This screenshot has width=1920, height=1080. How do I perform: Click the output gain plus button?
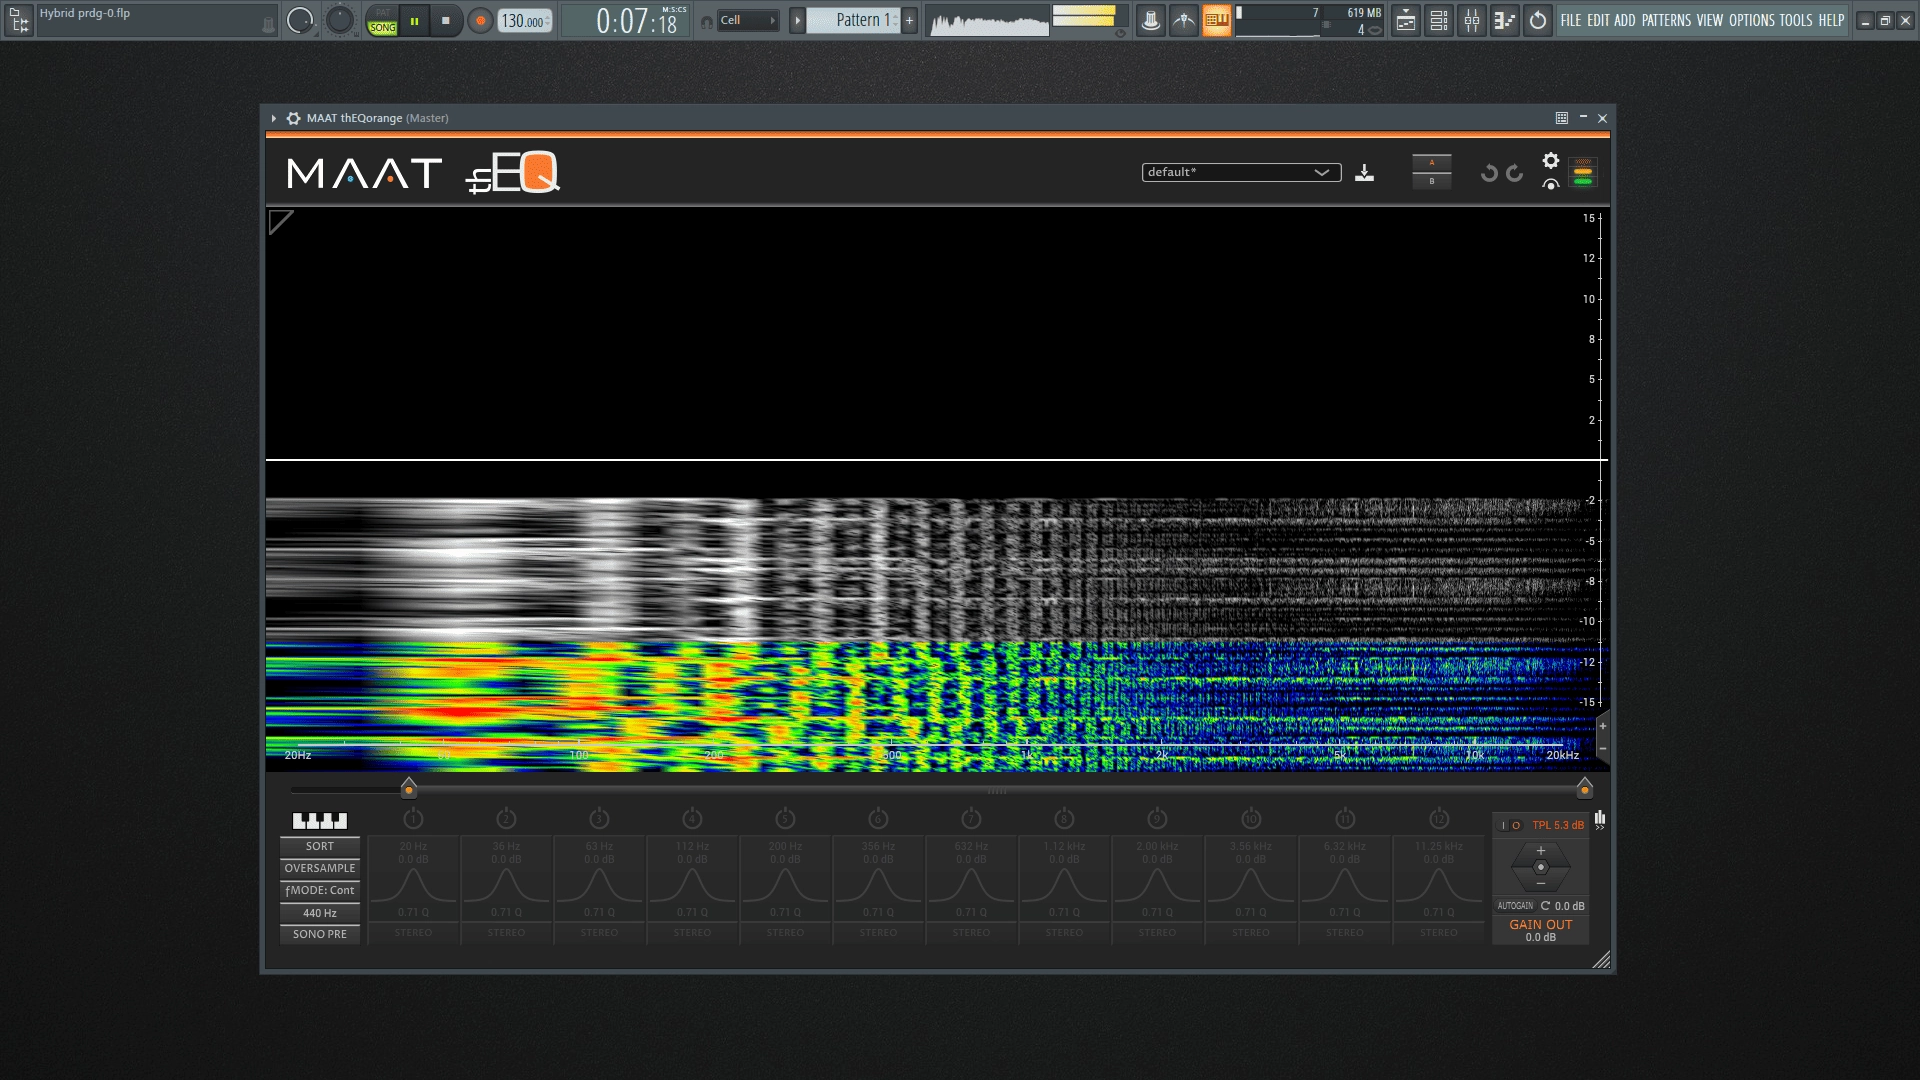(x=1540, y=851)
